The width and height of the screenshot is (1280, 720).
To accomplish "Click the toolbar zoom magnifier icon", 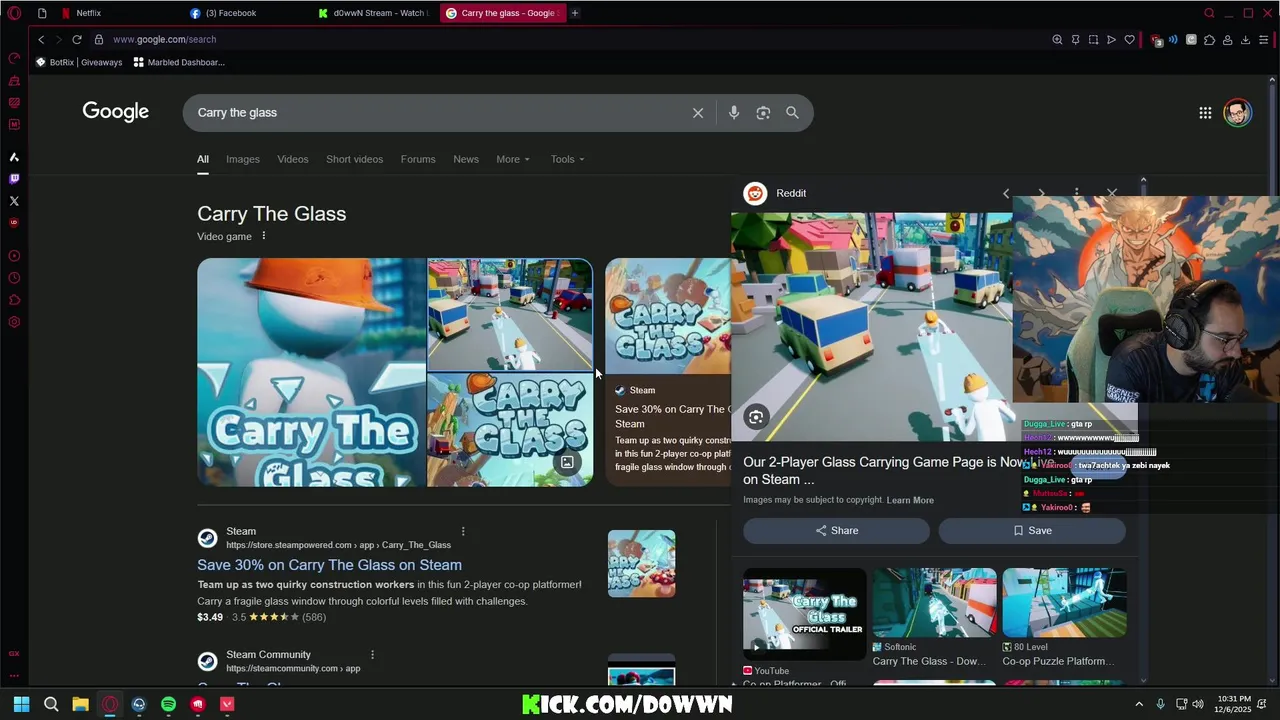I will pyautogui.click(x=1057, y=40).
